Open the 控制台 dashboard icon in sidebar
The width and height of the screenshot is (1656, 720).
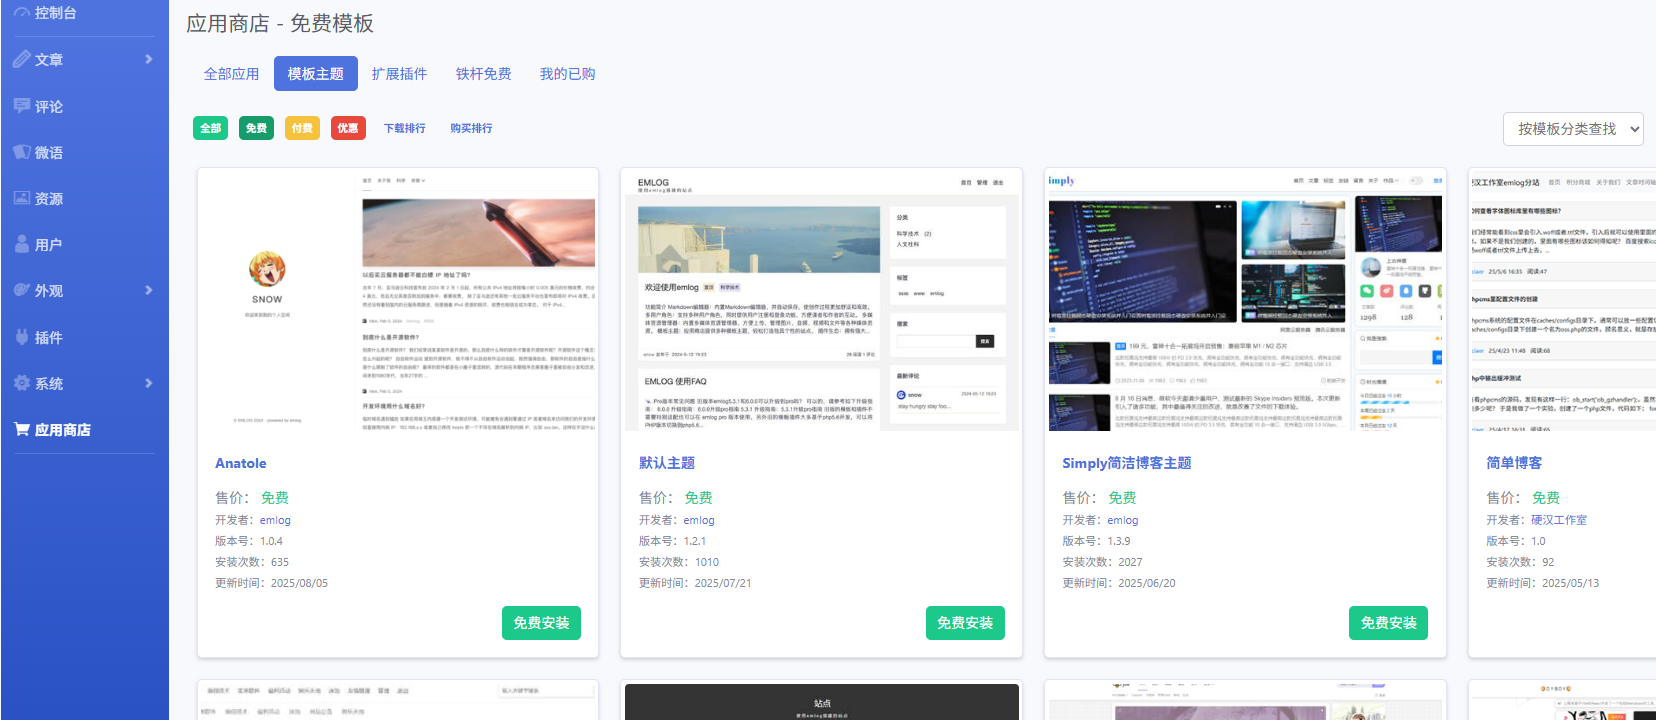point(21,13)
